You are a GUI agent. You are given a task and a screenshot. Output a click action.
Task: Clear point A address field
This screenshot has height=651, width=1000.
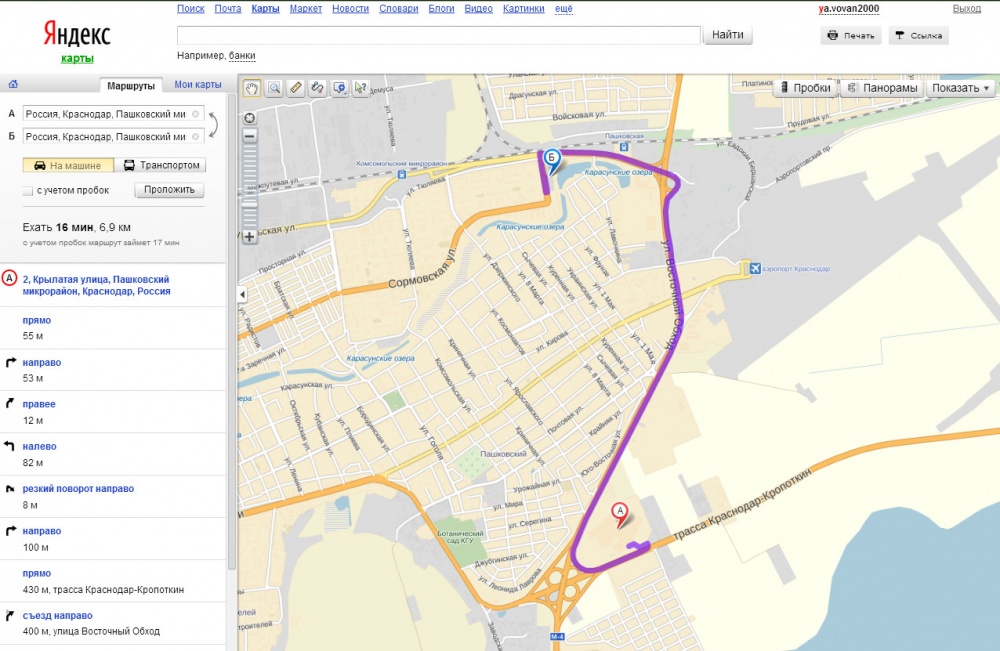[195, 114]
